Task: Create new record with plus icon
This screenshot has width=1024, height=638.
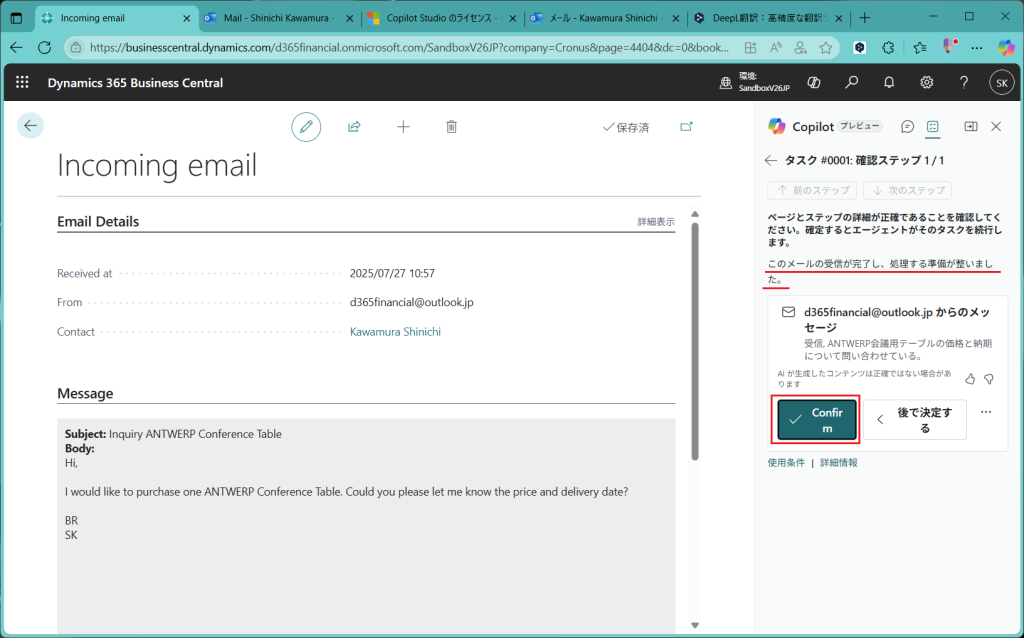Action: click(x=403, y=127)
